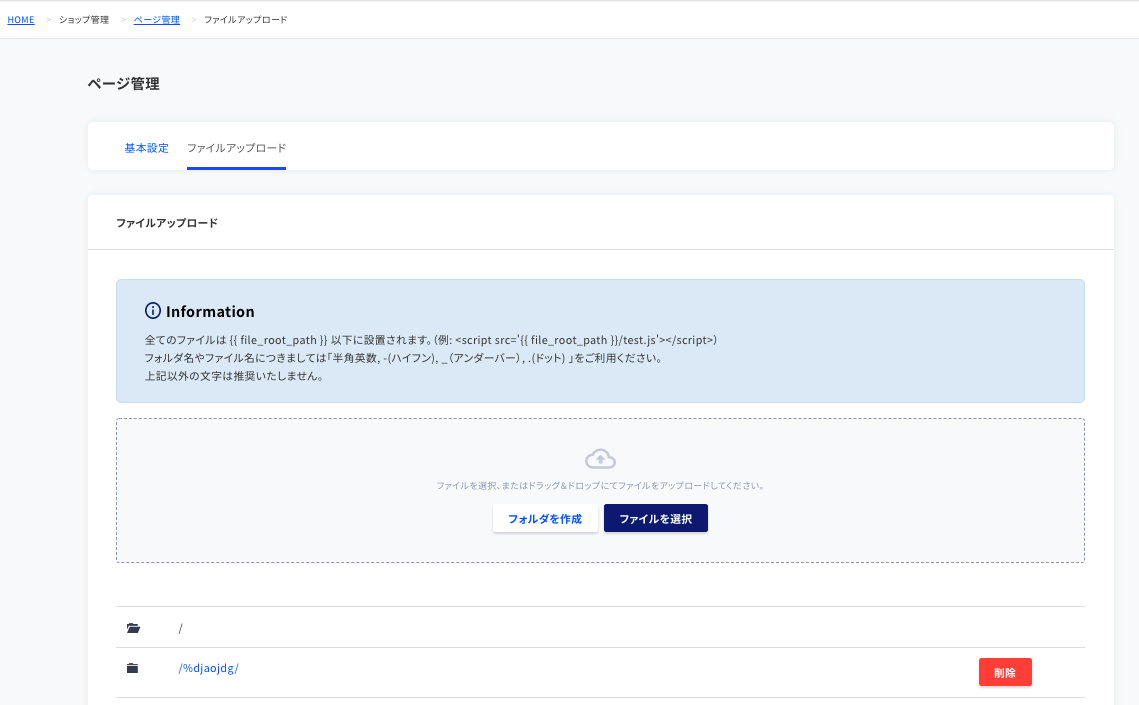Delete /%djaojdg/ folder with 削除 button
1139x705 pixels.
tap(1005, 672)
